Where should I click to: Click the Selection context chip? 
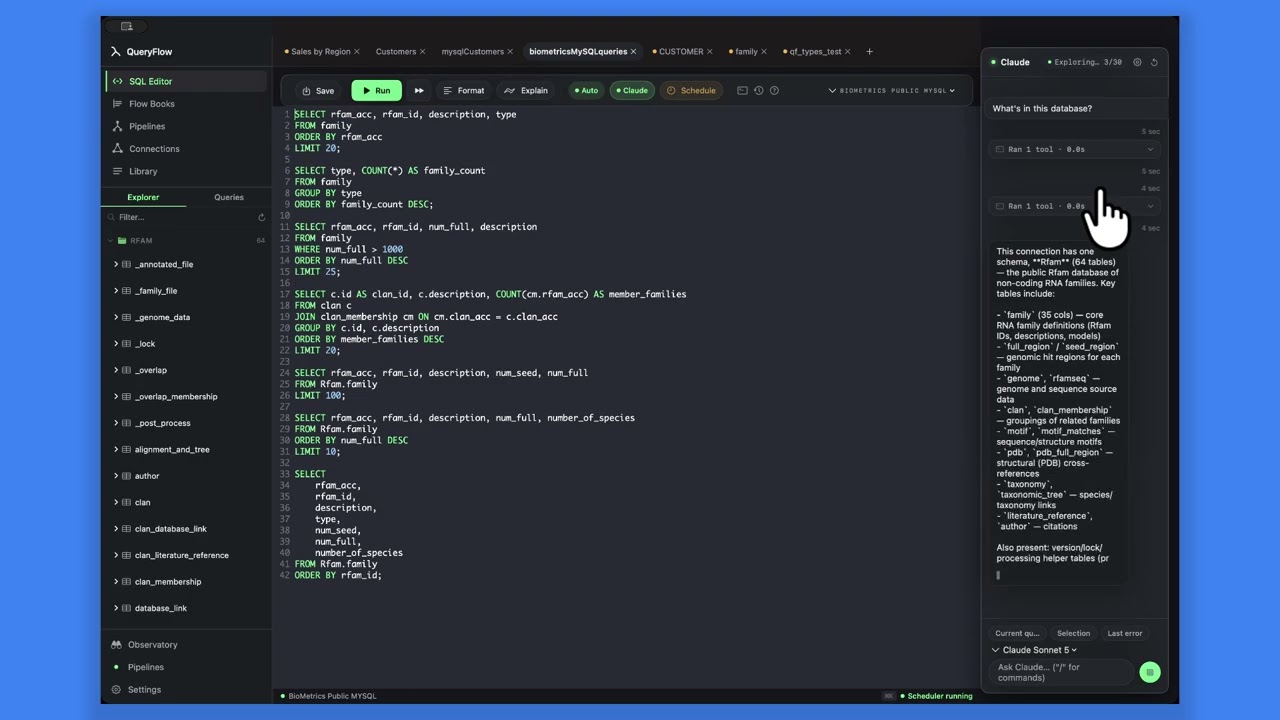pyautogui.click(x=1073, y=633)
